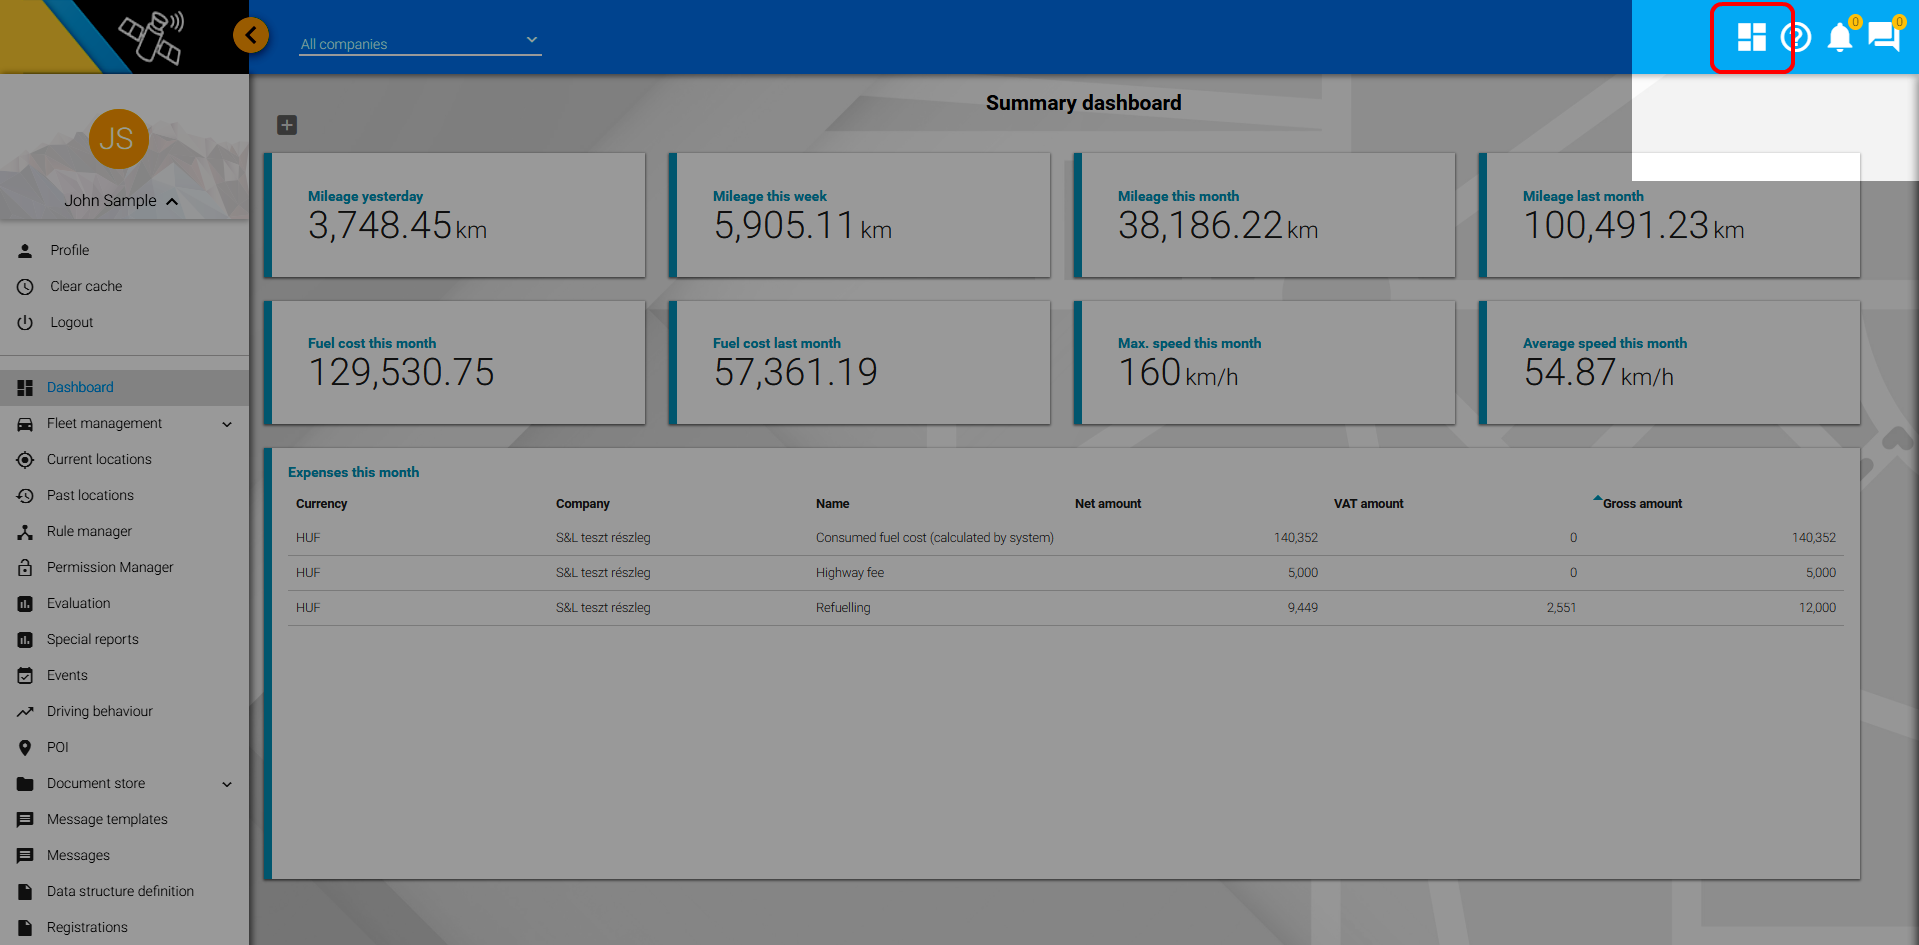Open the chat messages icon in header

[1883, 38]
